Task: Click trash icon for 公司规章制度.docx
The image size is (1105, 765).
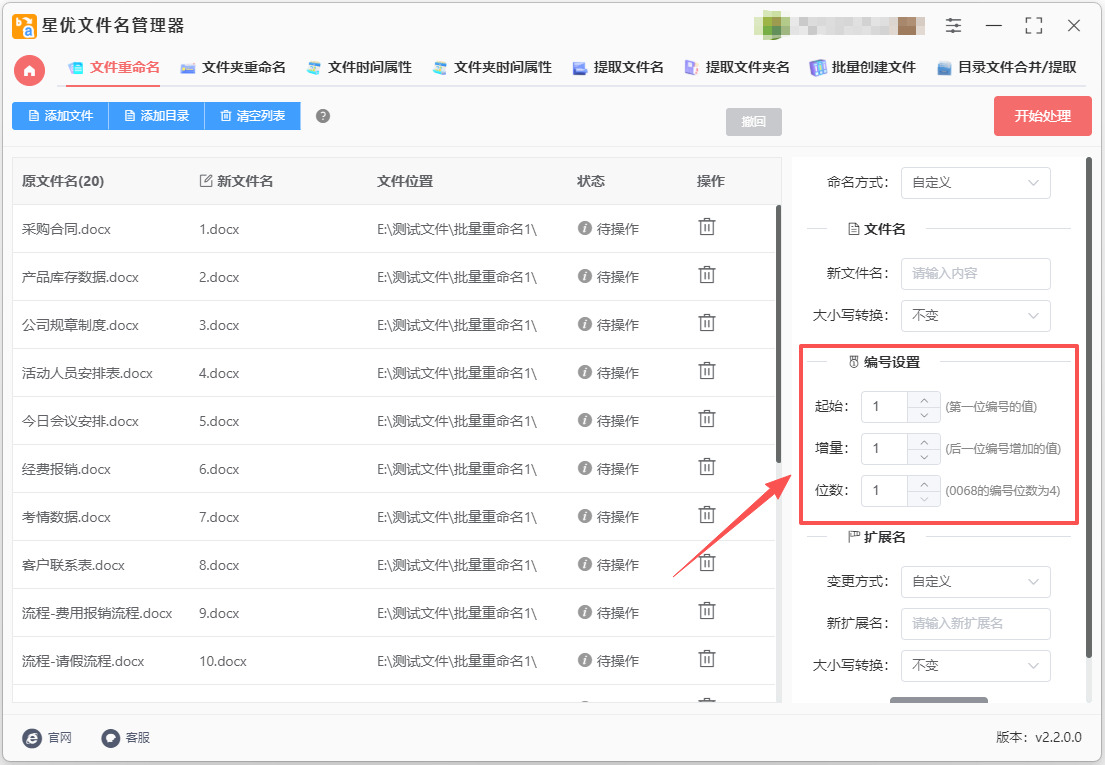Action: click(706, 323)
